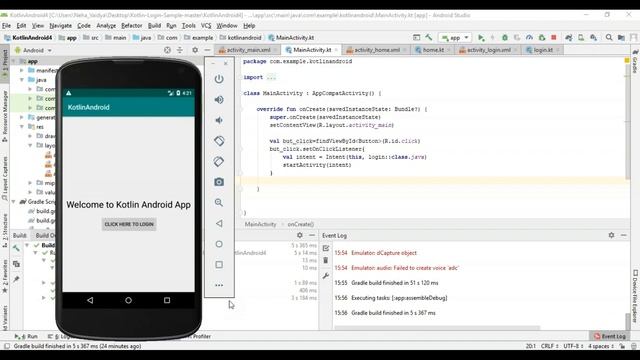Take emulator screenshot with camera icon
The image size is (640, 360).
[x=219, y=182]
